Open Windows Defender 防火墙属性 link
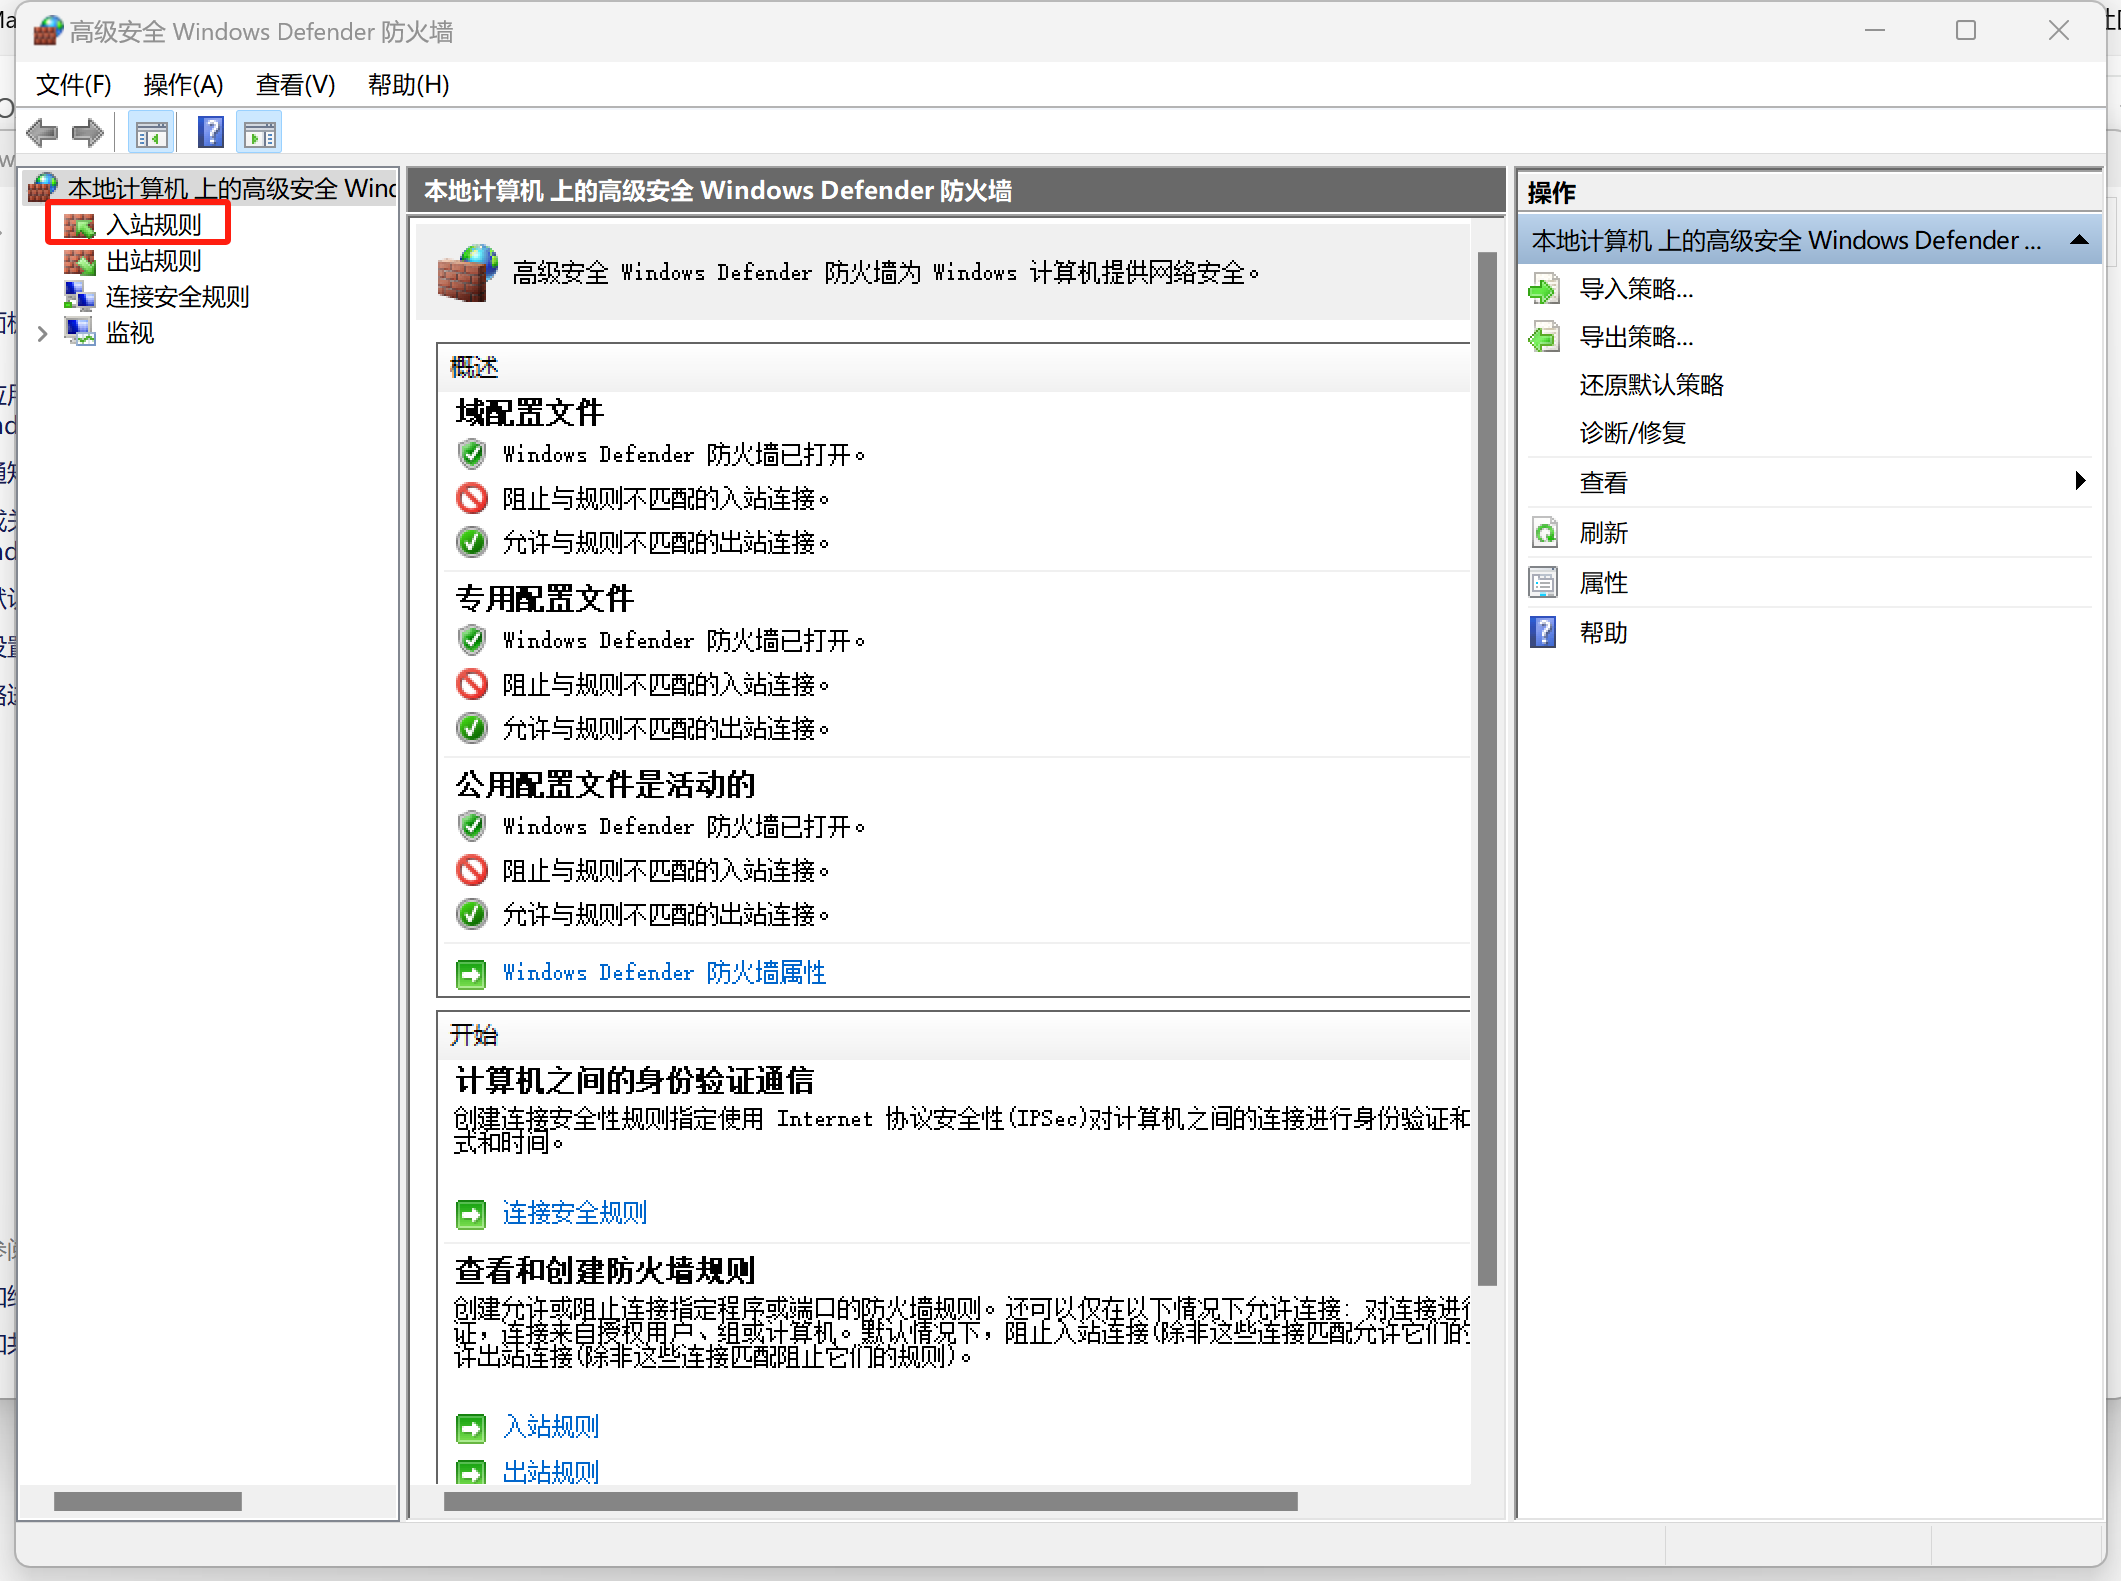Image resolution: width=2121 pixels, height=1581 pixels. pyautogui.click(x=664, y=972)
